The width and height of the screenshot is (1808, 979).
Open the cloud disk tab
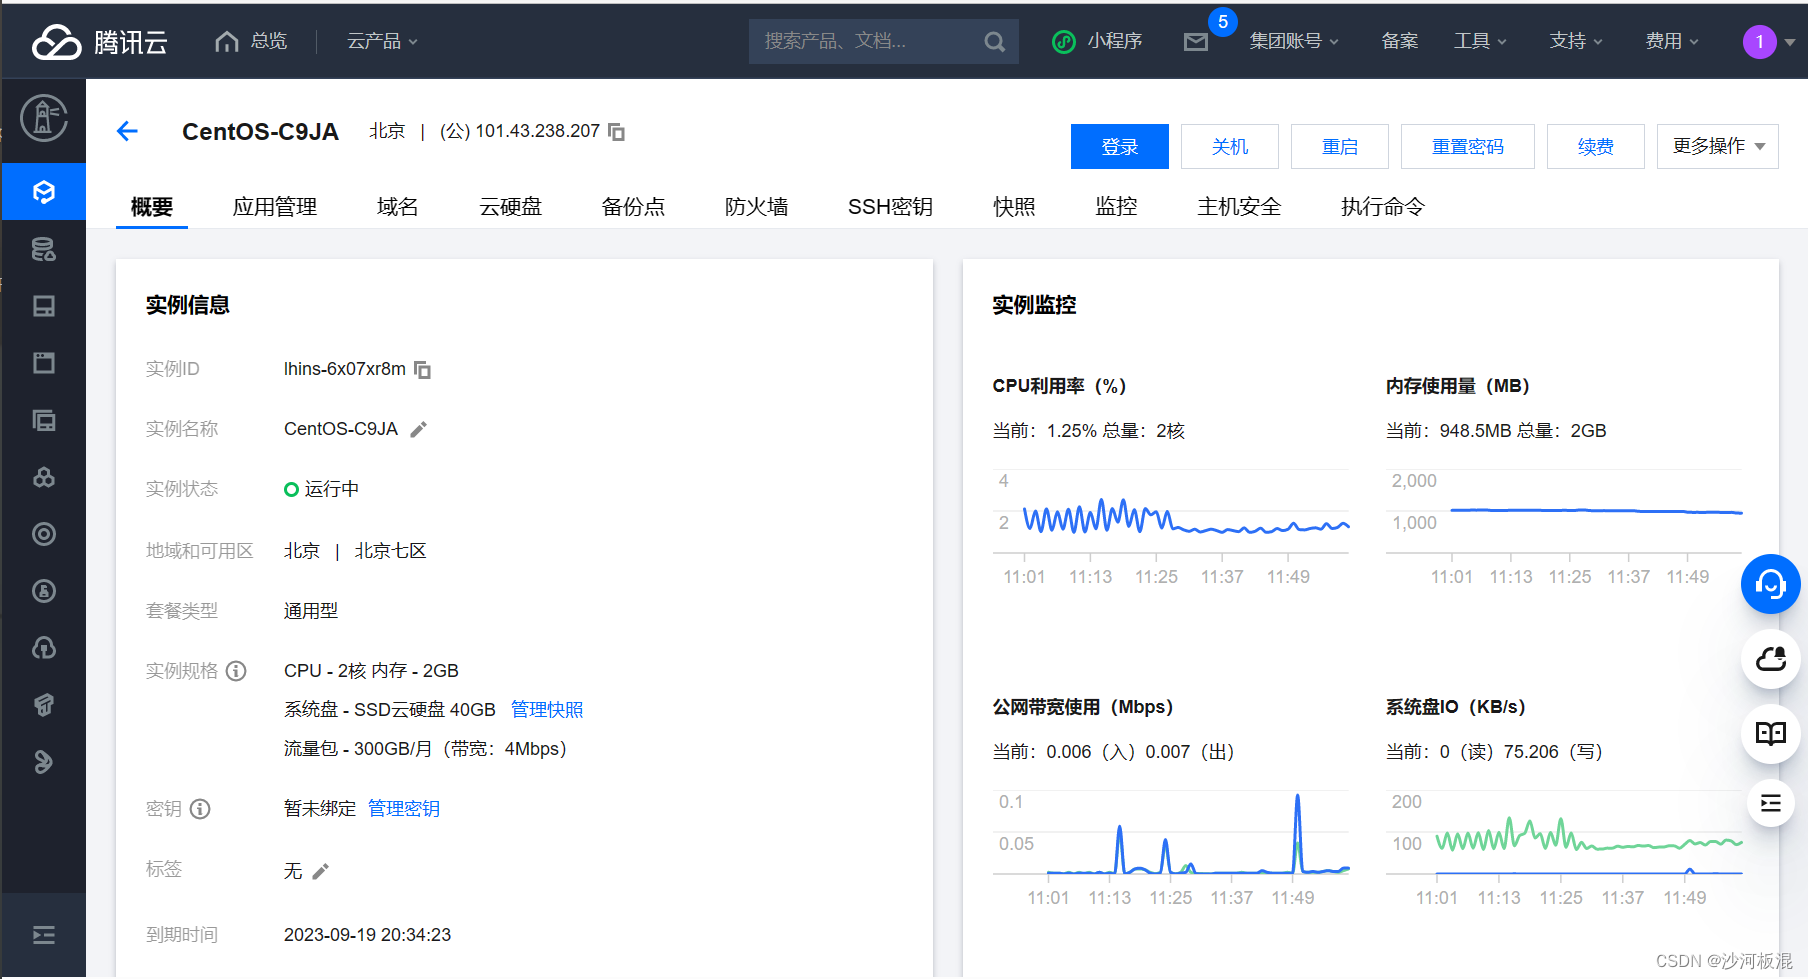[511, 207]
